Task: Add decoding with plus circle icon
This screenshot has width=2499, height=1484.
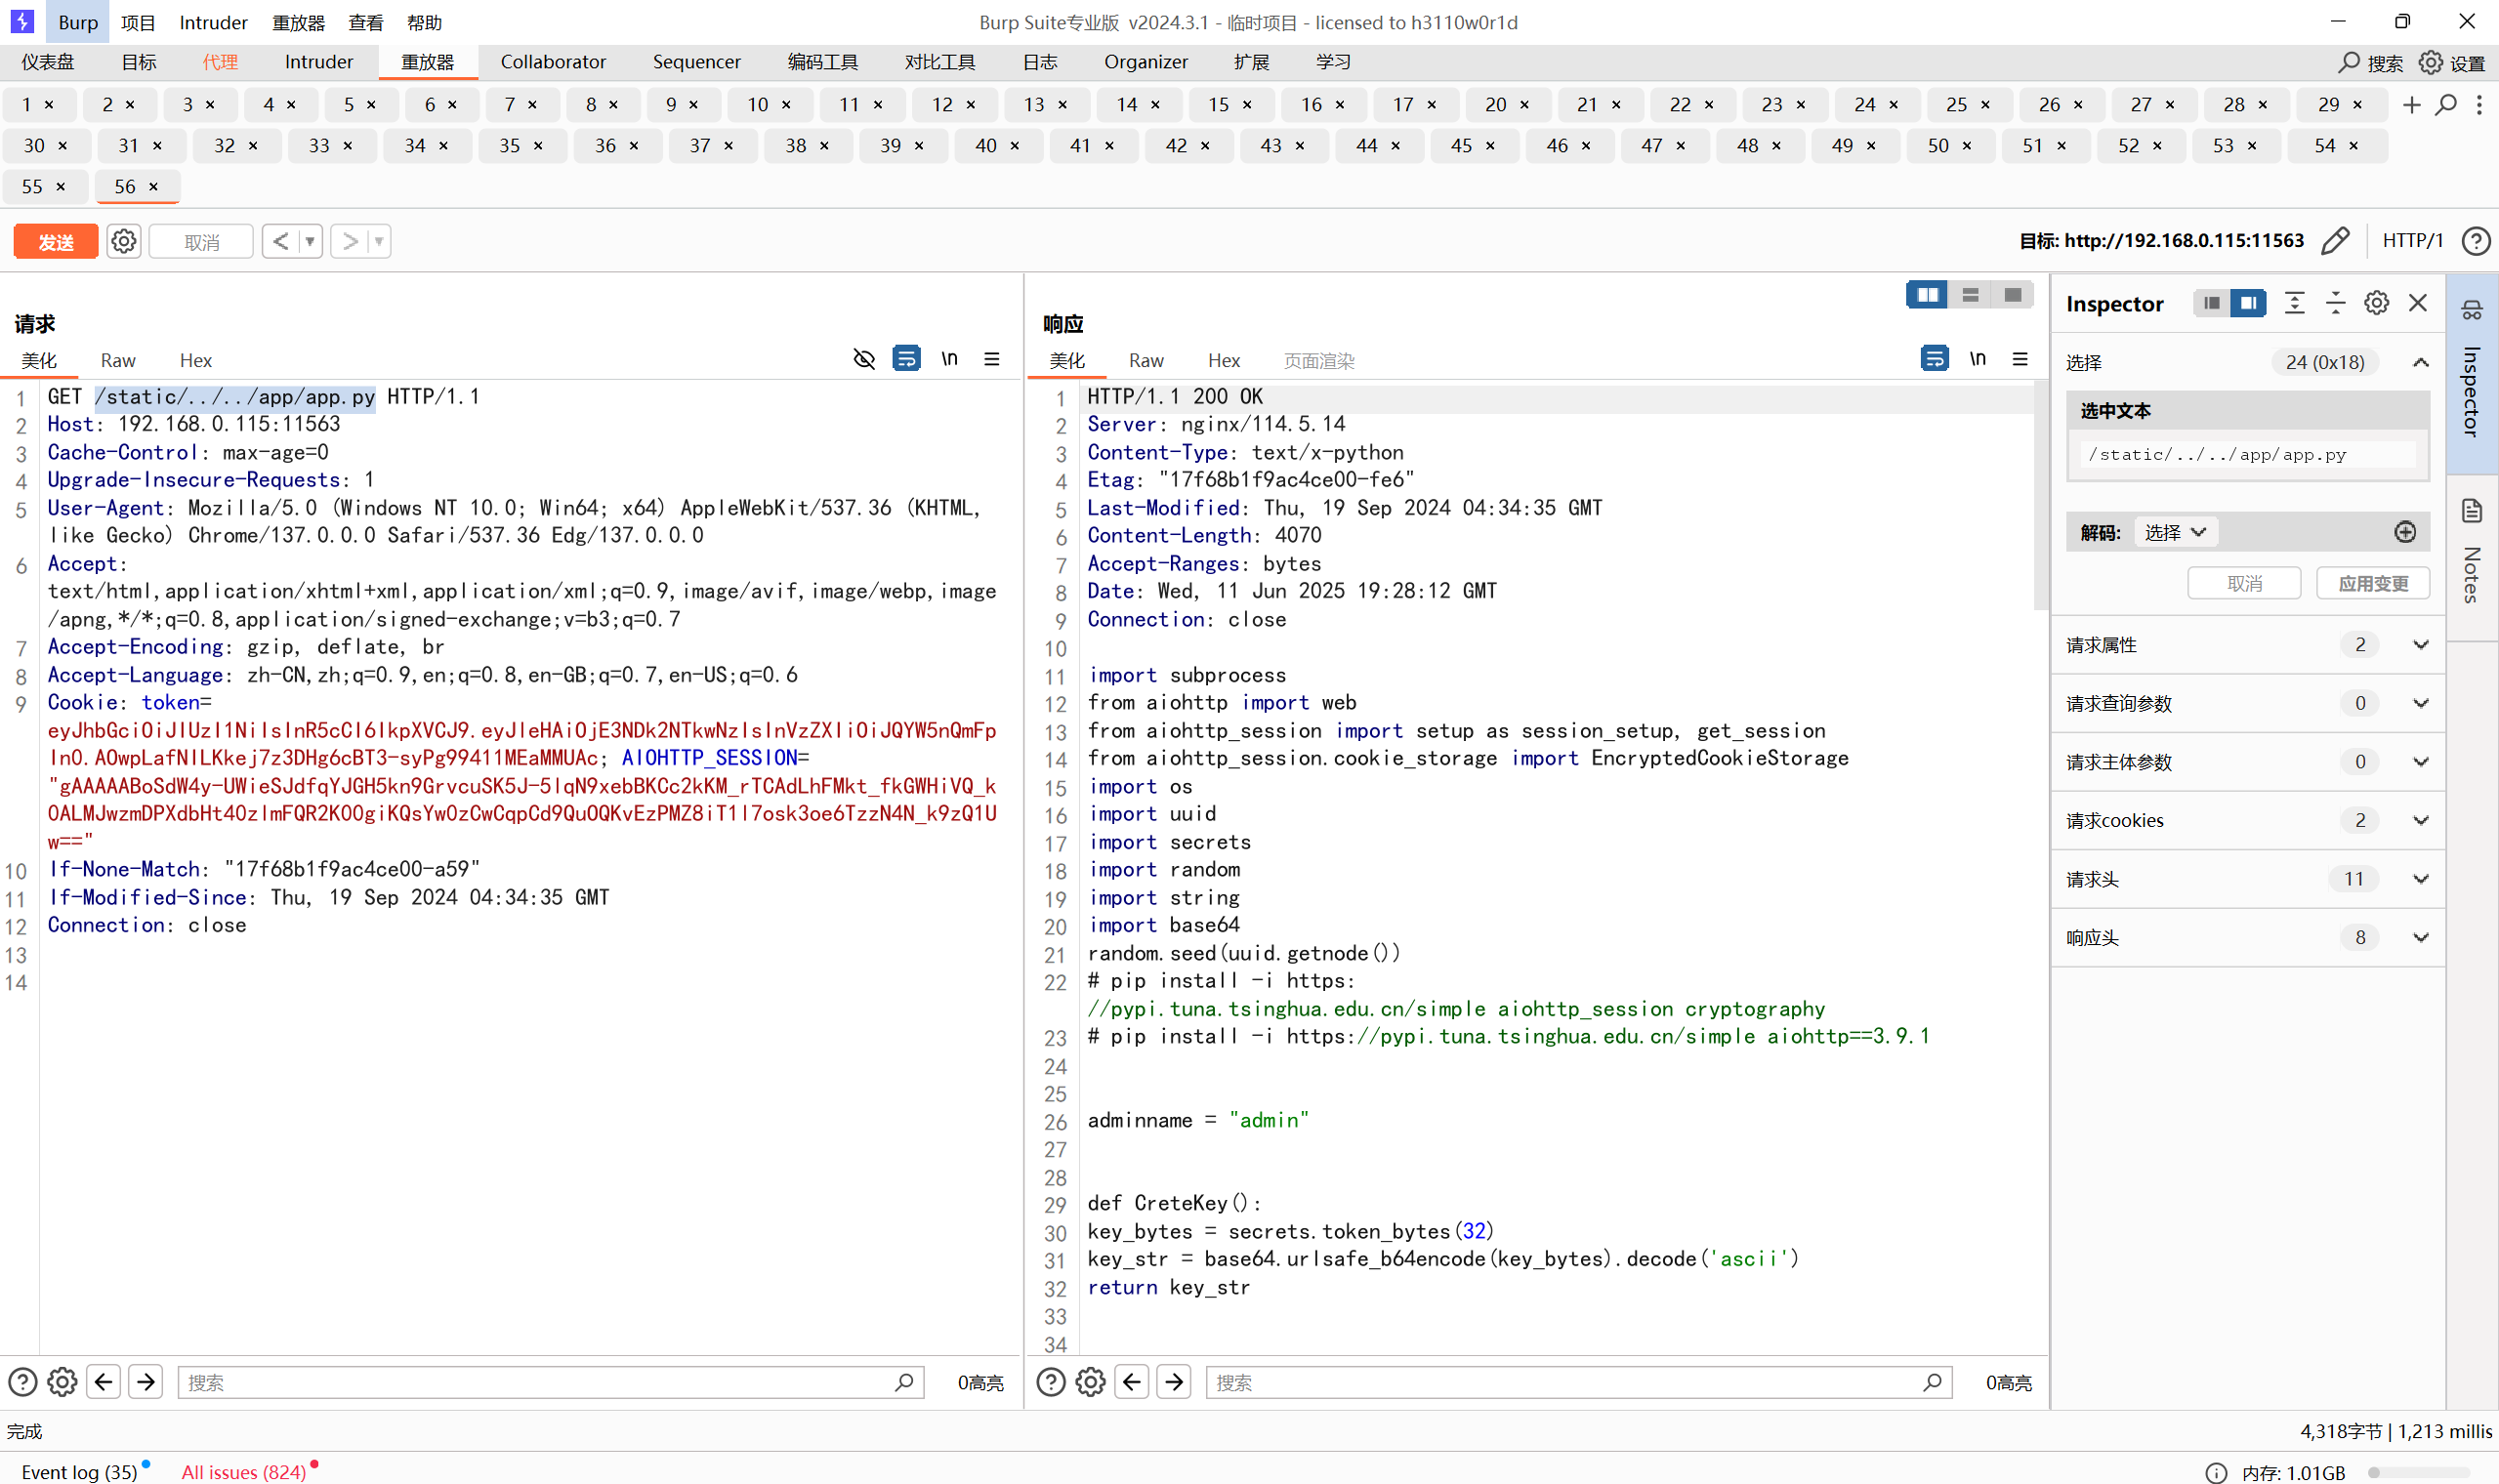Action: (2404, 532)
